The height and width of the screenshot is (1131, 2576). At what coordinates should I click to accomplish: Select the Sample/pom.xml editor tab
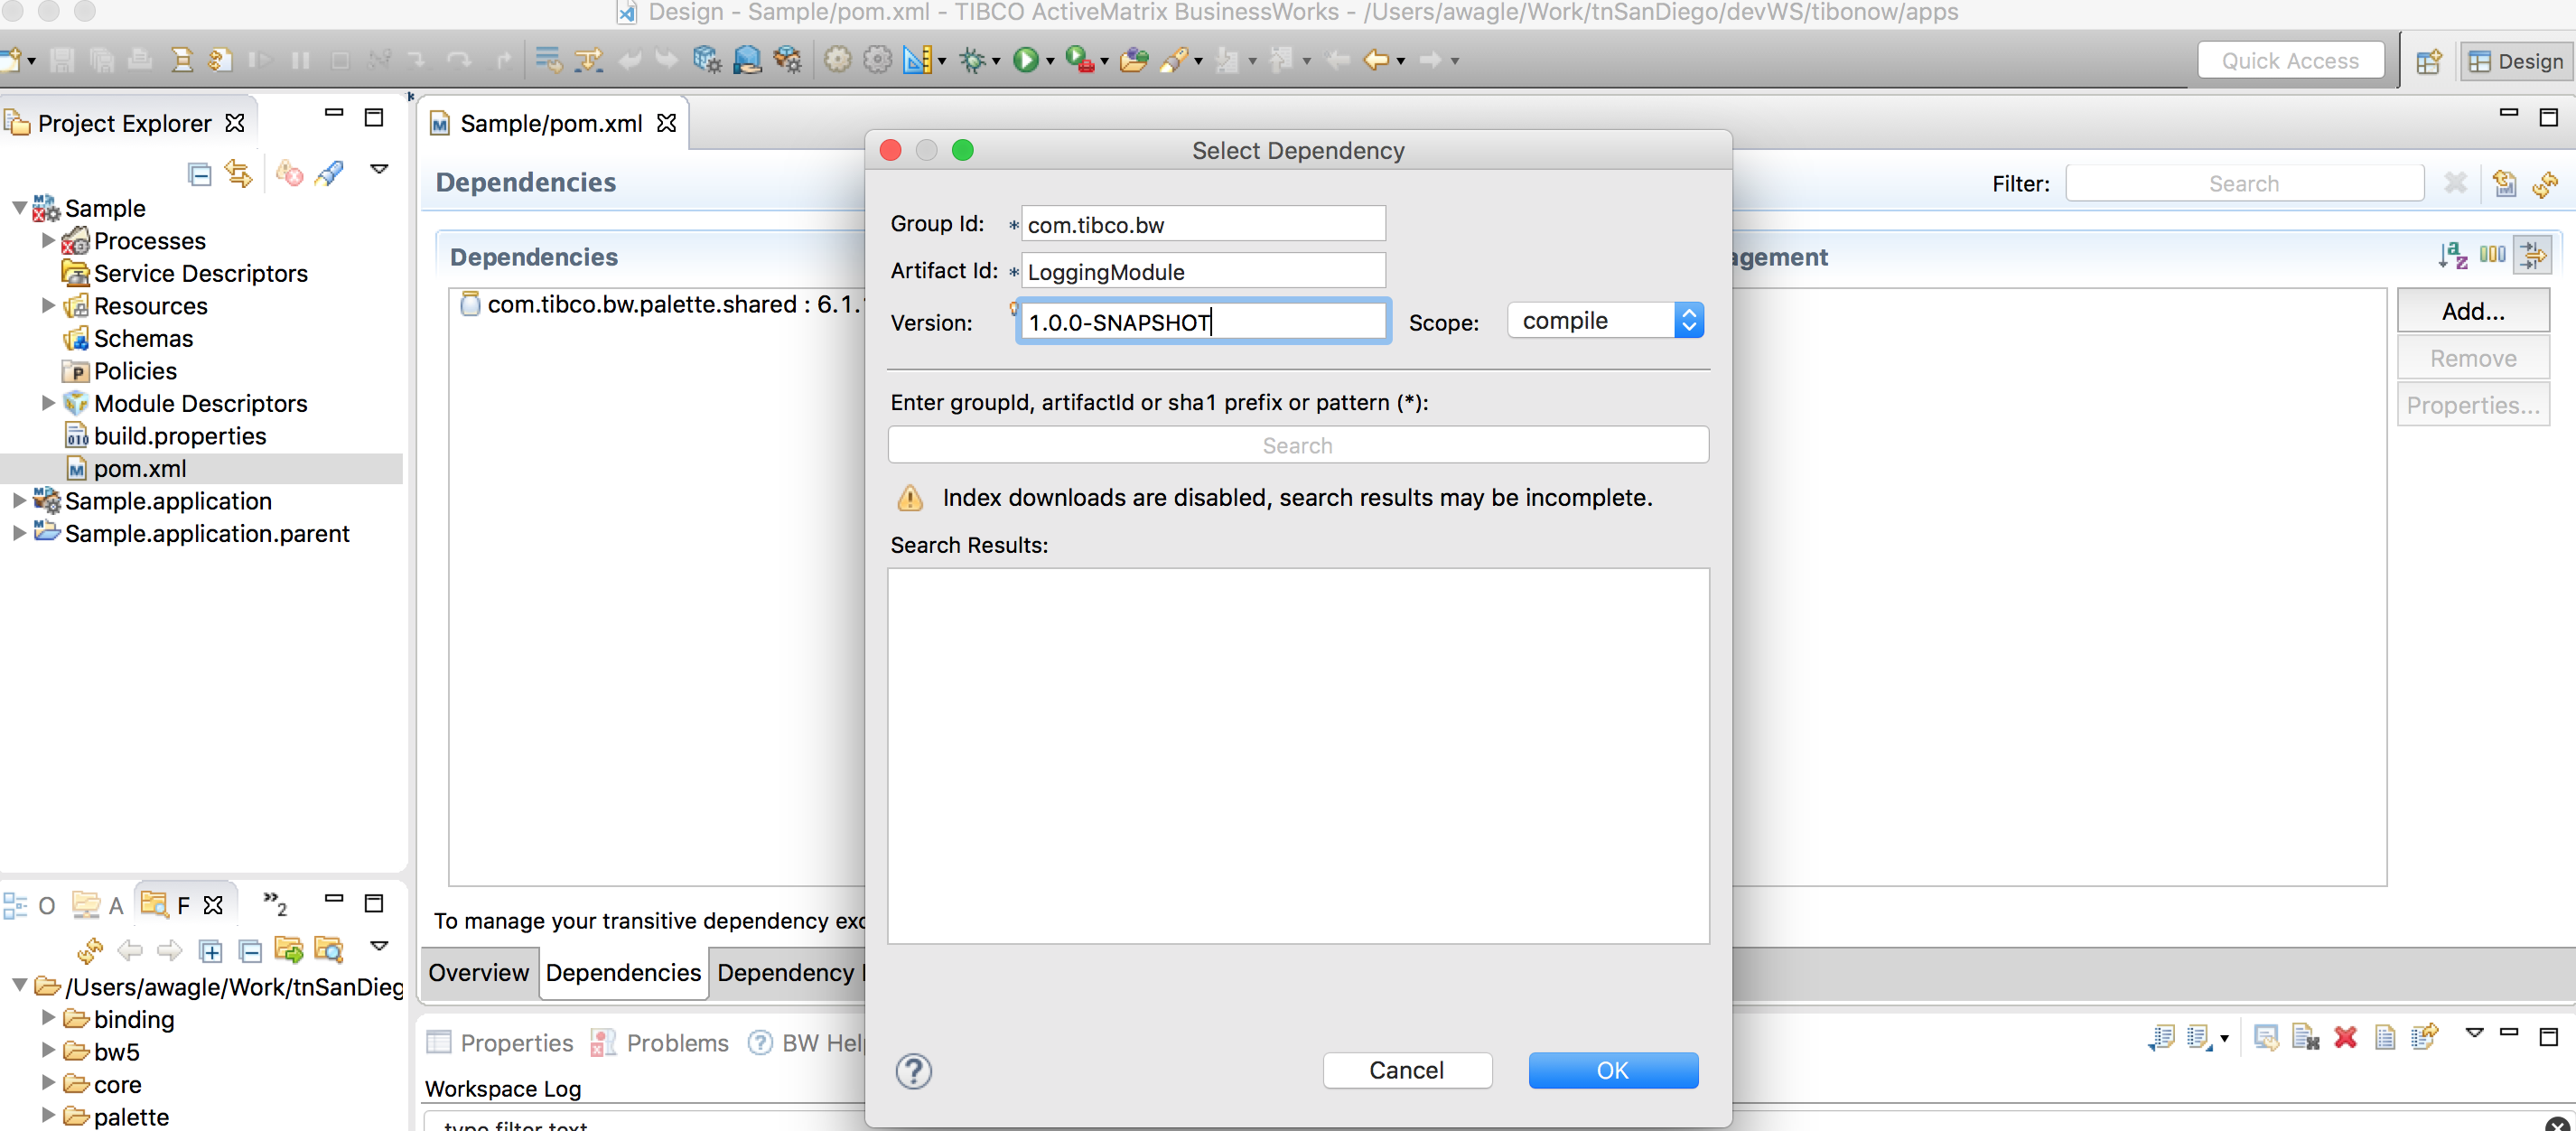coord(551,124)
